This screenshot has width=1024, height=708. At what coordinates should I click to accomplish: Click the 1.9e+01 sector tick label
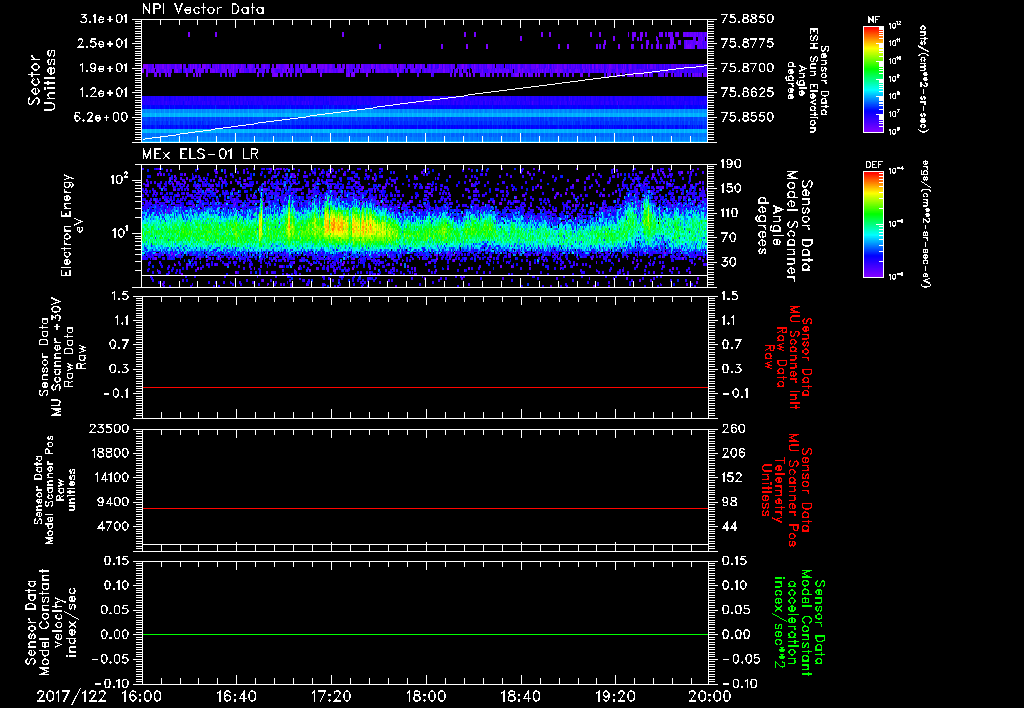click(104, 68)
